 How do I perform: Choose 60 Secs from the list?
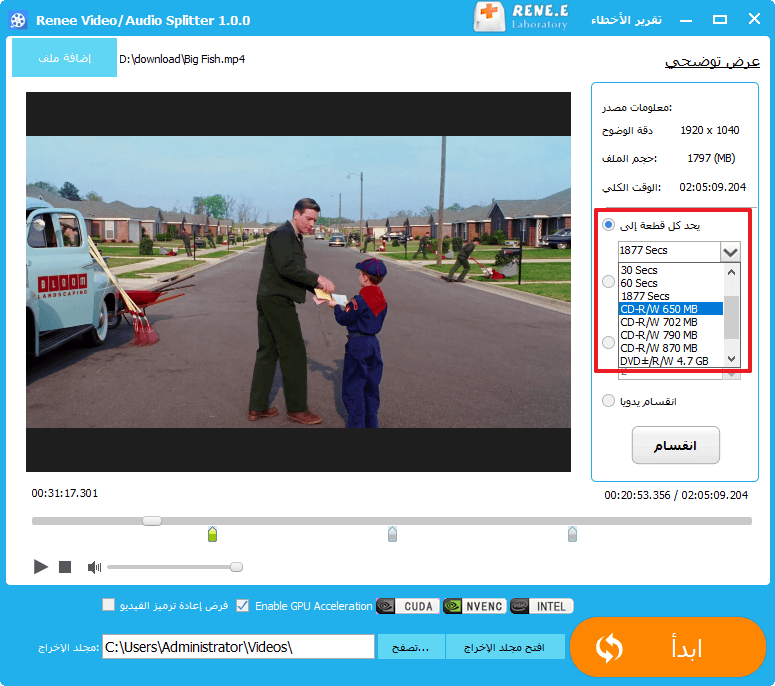click(x=671, y=283)
